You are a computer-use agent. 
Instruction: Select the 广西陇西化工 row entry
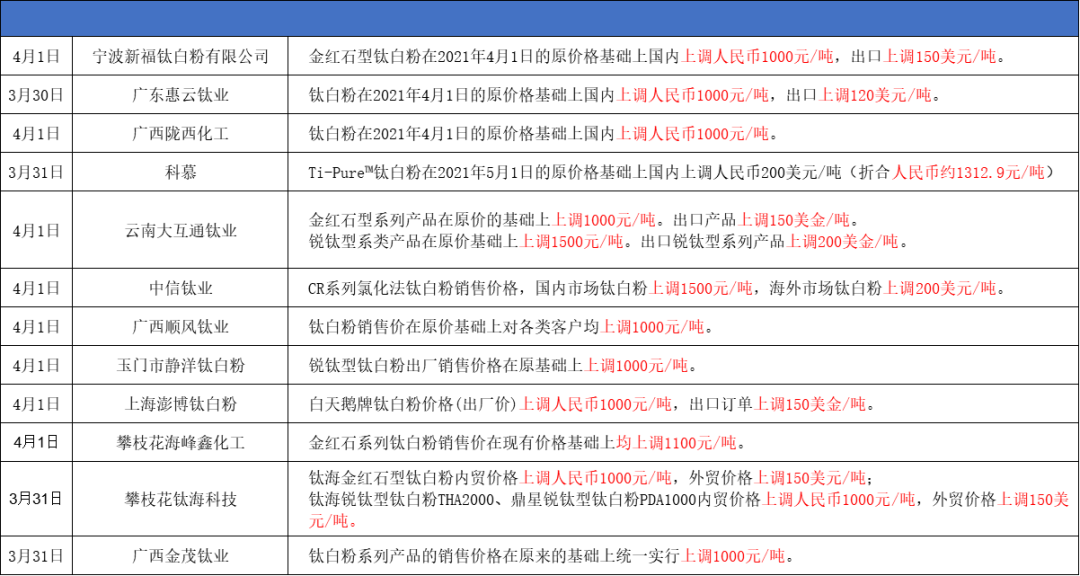point(182,134)
